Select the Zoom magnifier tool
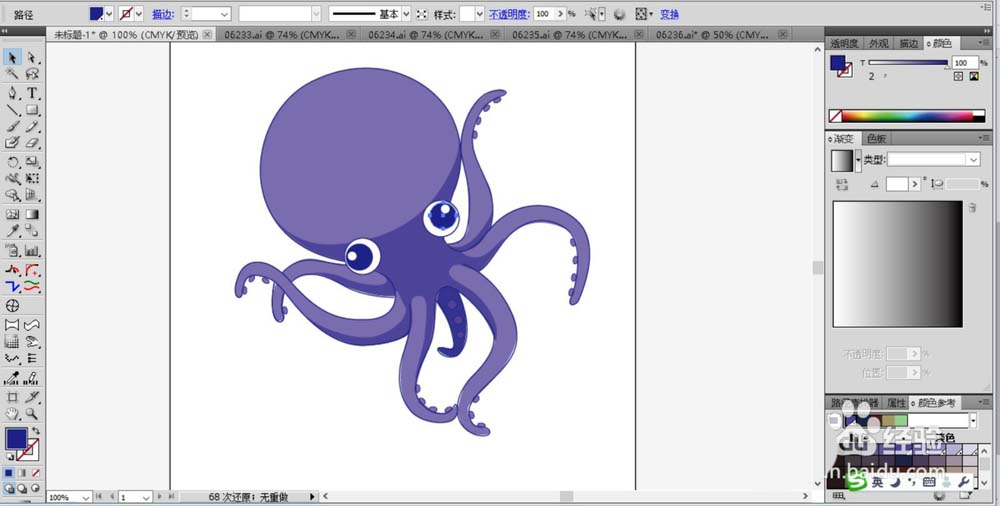1000x506 pixels. 33,413
